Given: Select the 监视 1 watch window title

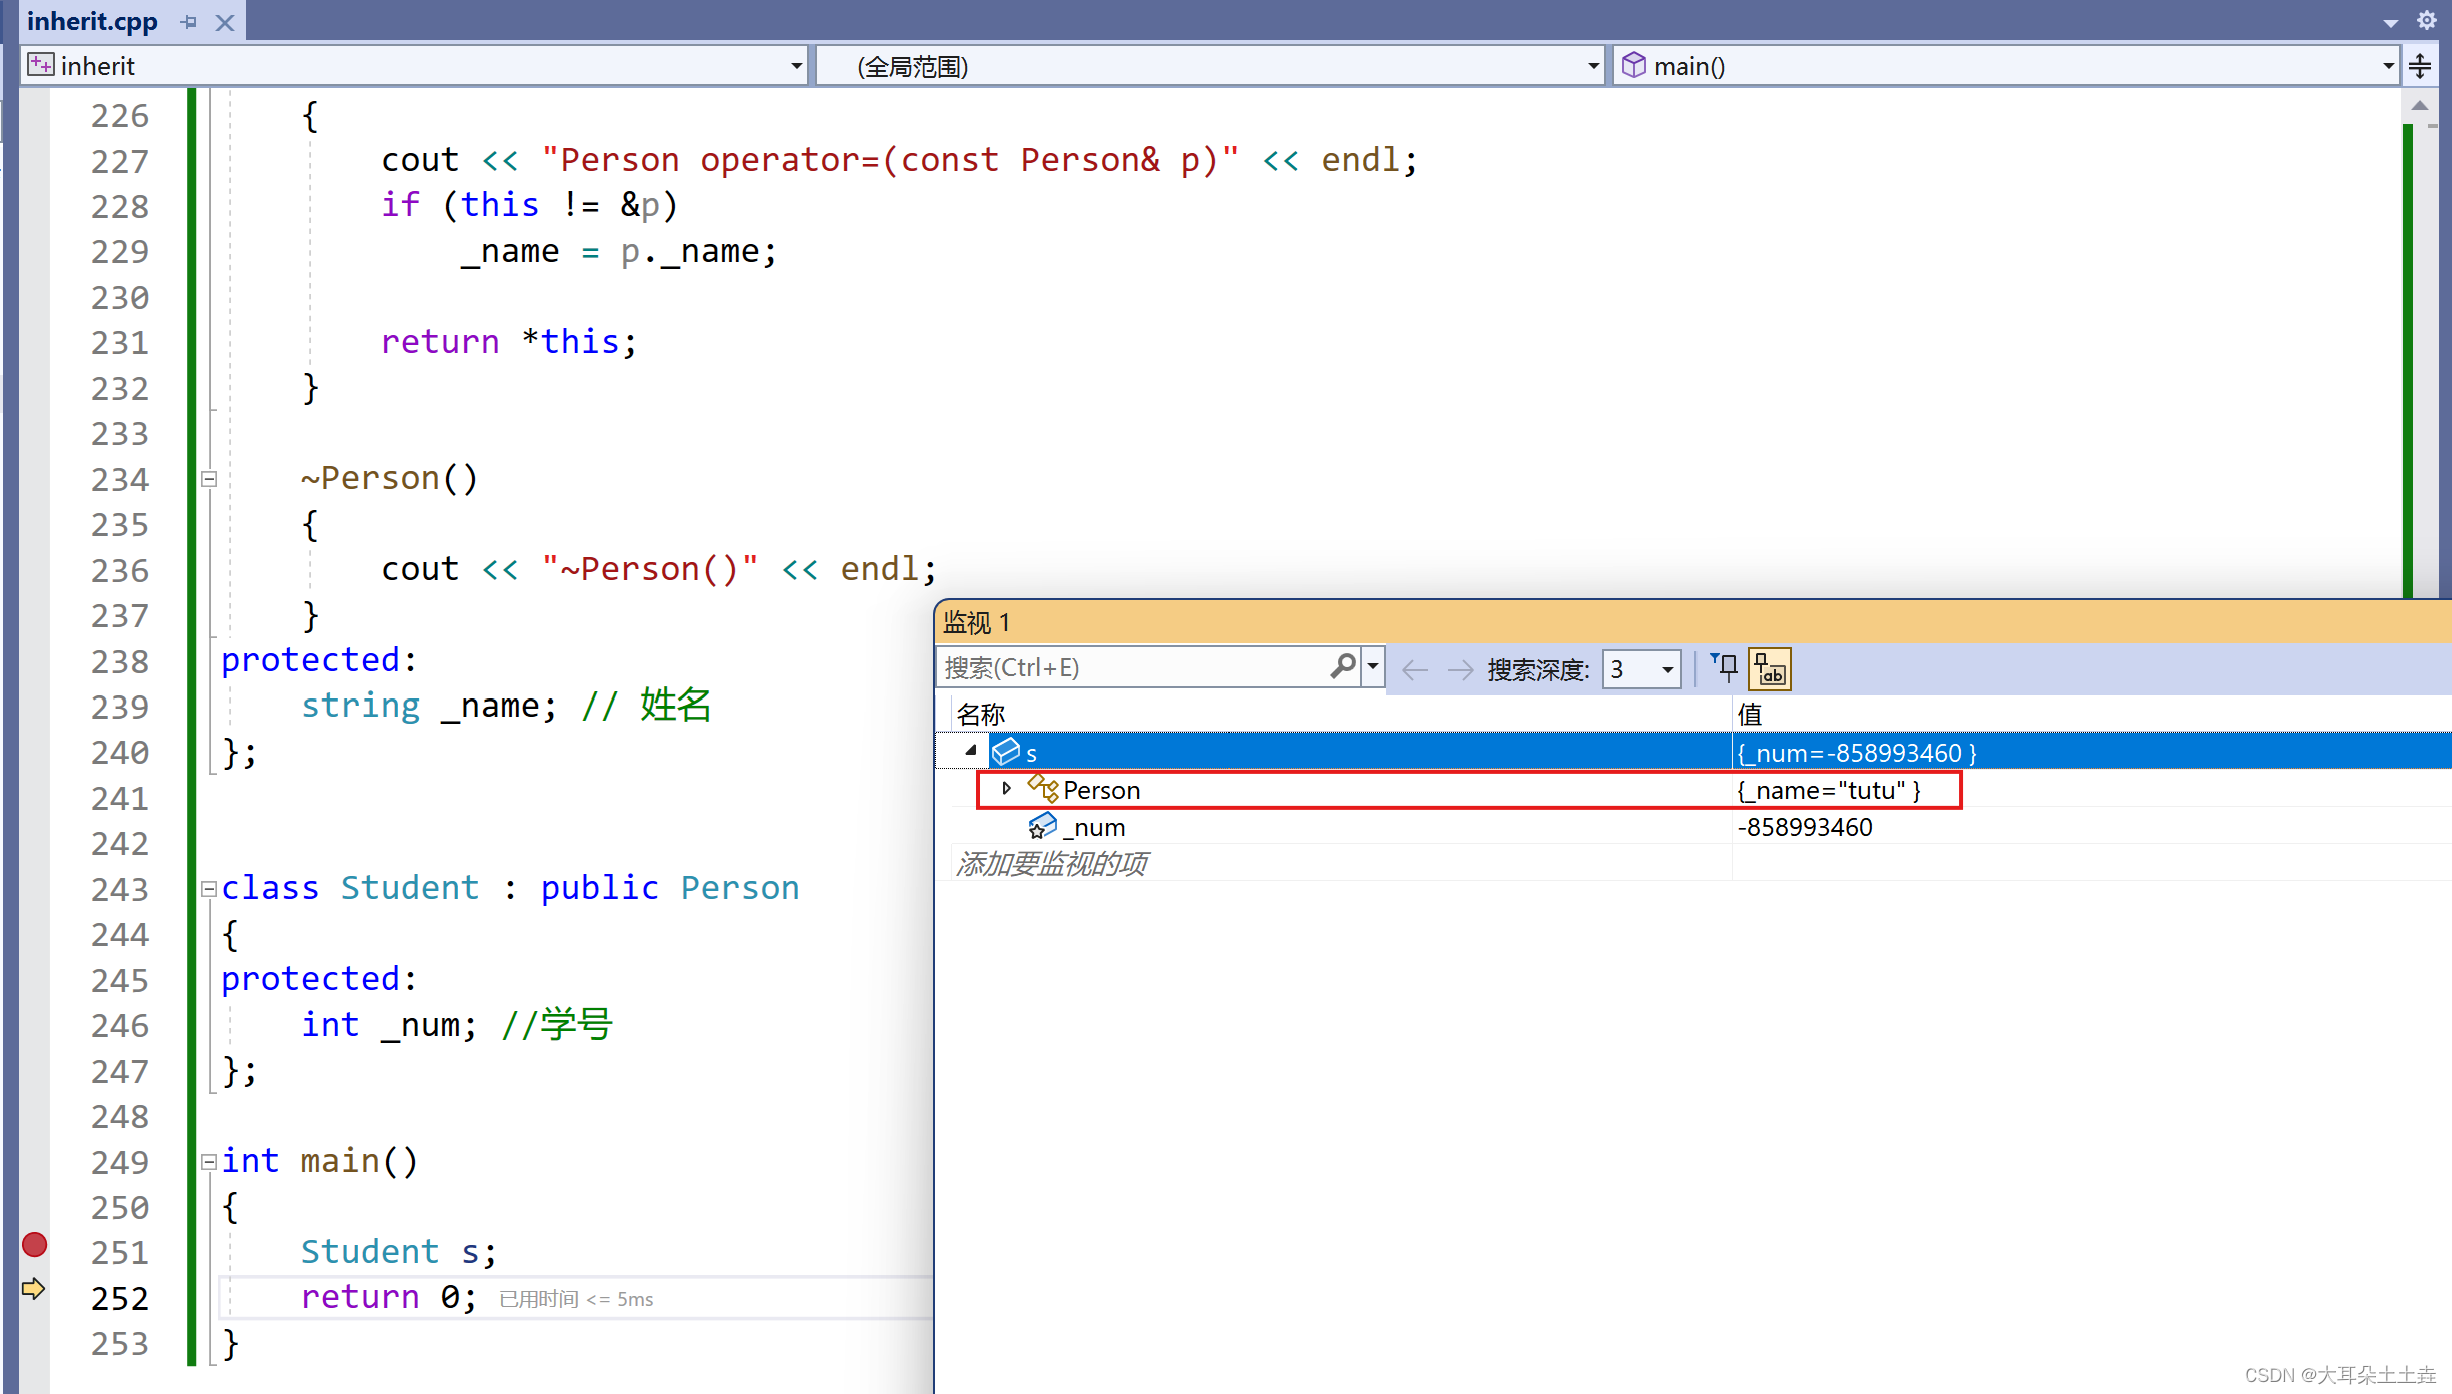Looking at the screenshot, I should coord(976,622).
